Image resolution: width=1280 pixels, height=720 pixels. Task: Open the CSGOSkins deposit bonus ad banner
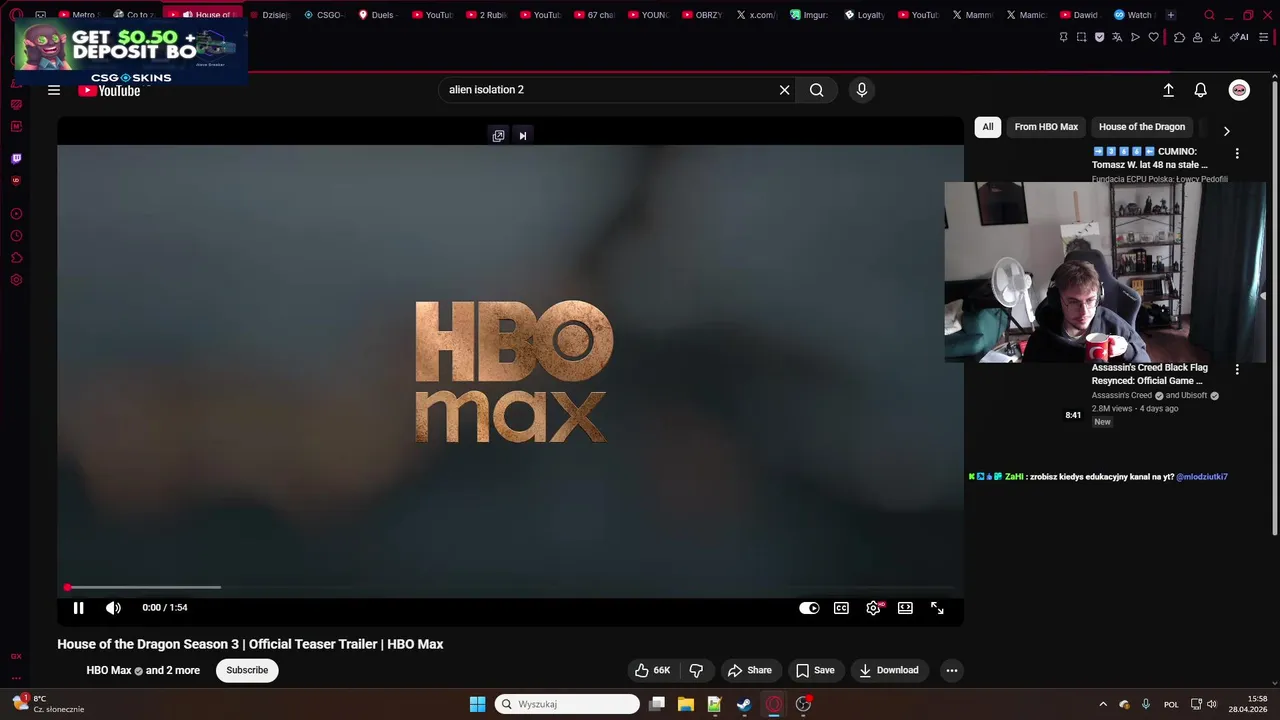(x=130, y=51)
